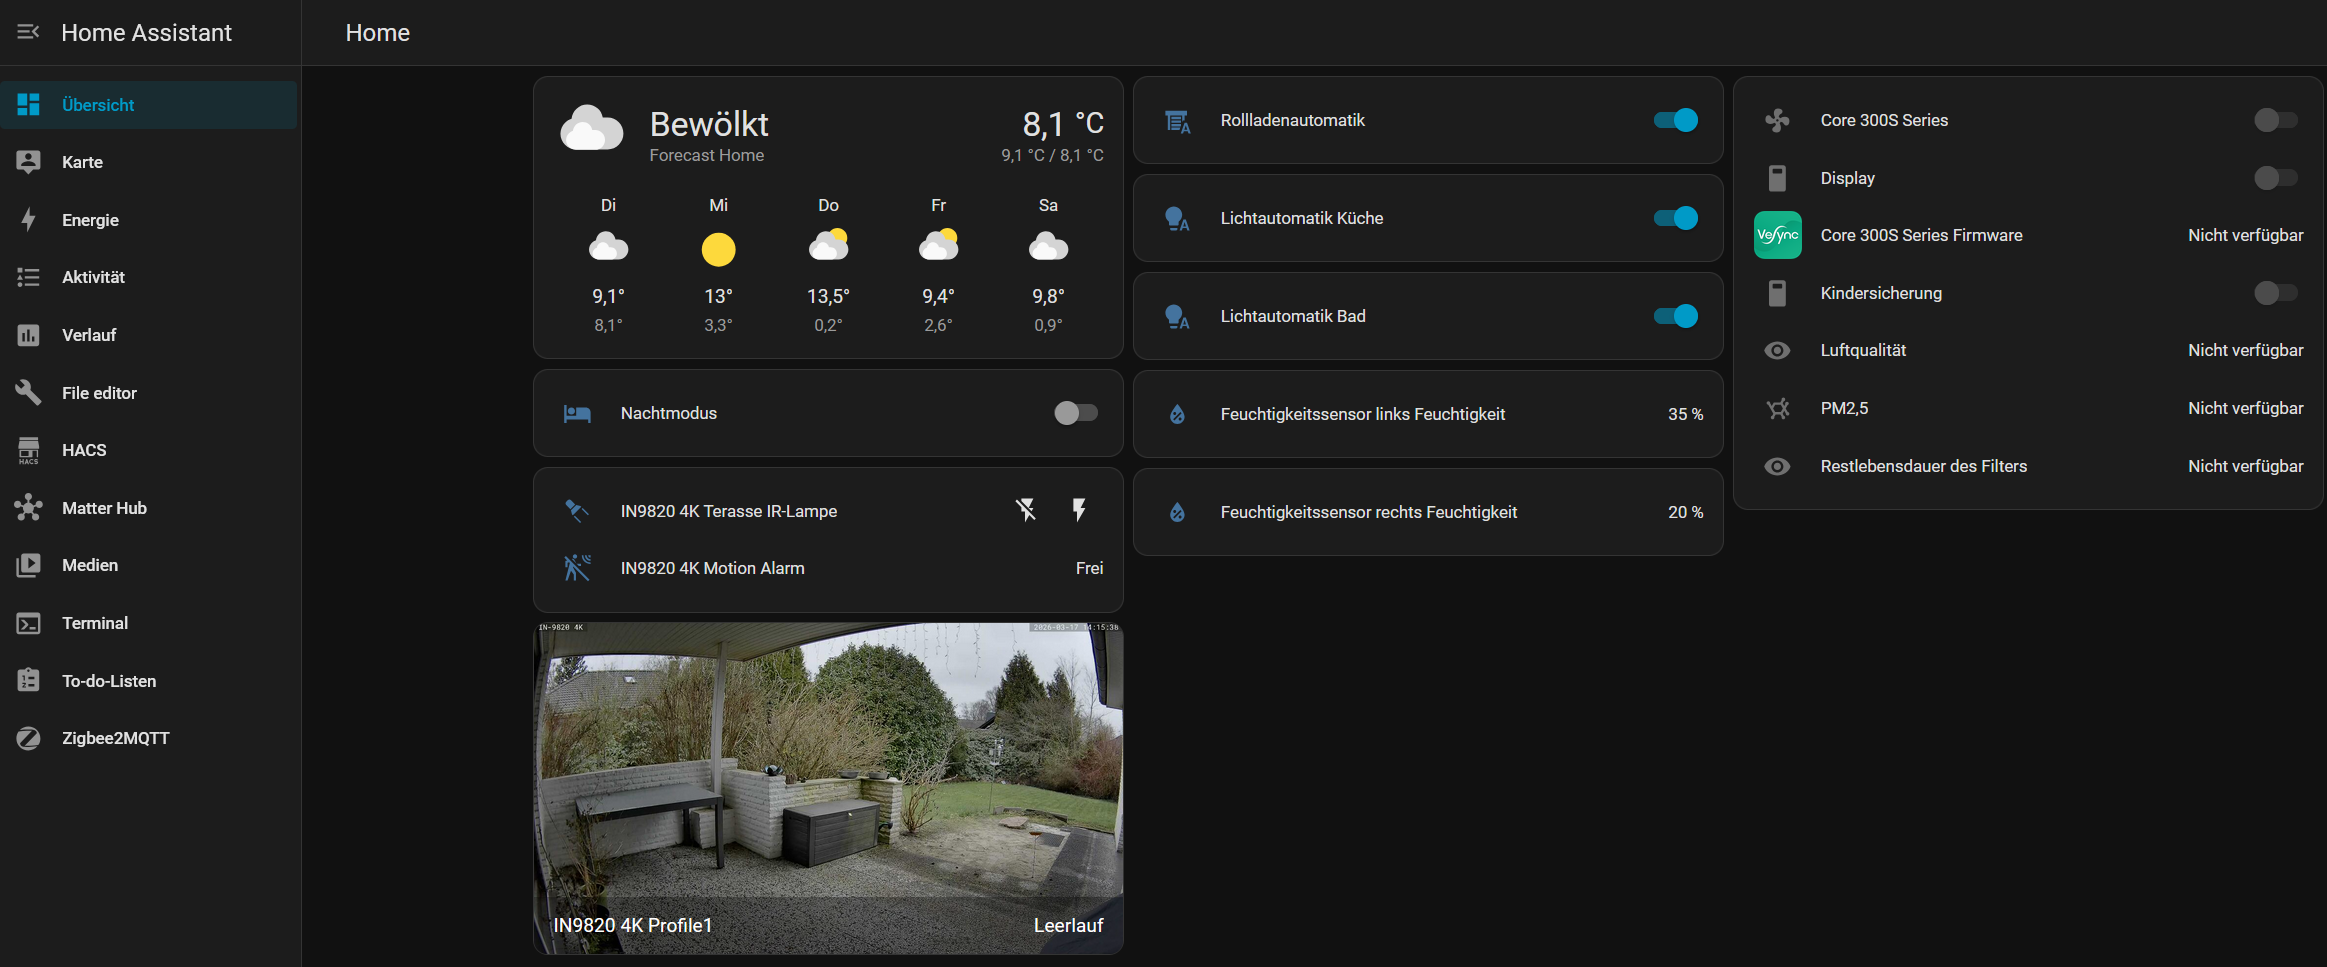The height and width of the screenshot is (967, 2327).
Task: Collapse the sidebar with the menu icon
Action: click(x=28, y=32)
